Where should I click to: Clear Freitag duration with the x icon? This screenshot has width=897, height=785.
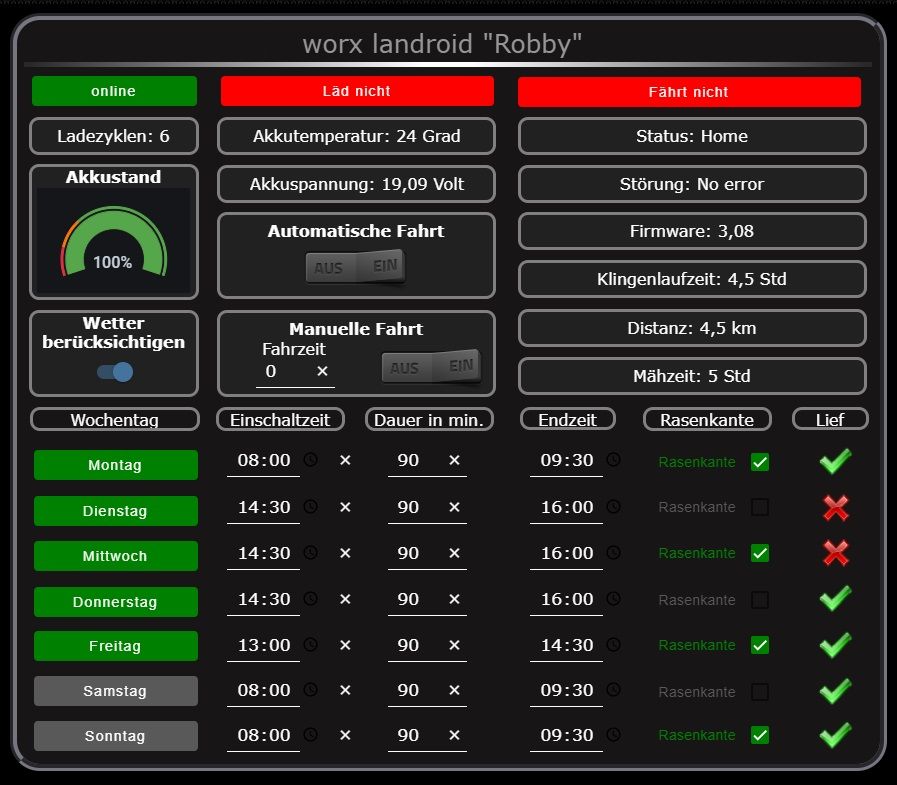pyautogui.click(x=454, y=645)
